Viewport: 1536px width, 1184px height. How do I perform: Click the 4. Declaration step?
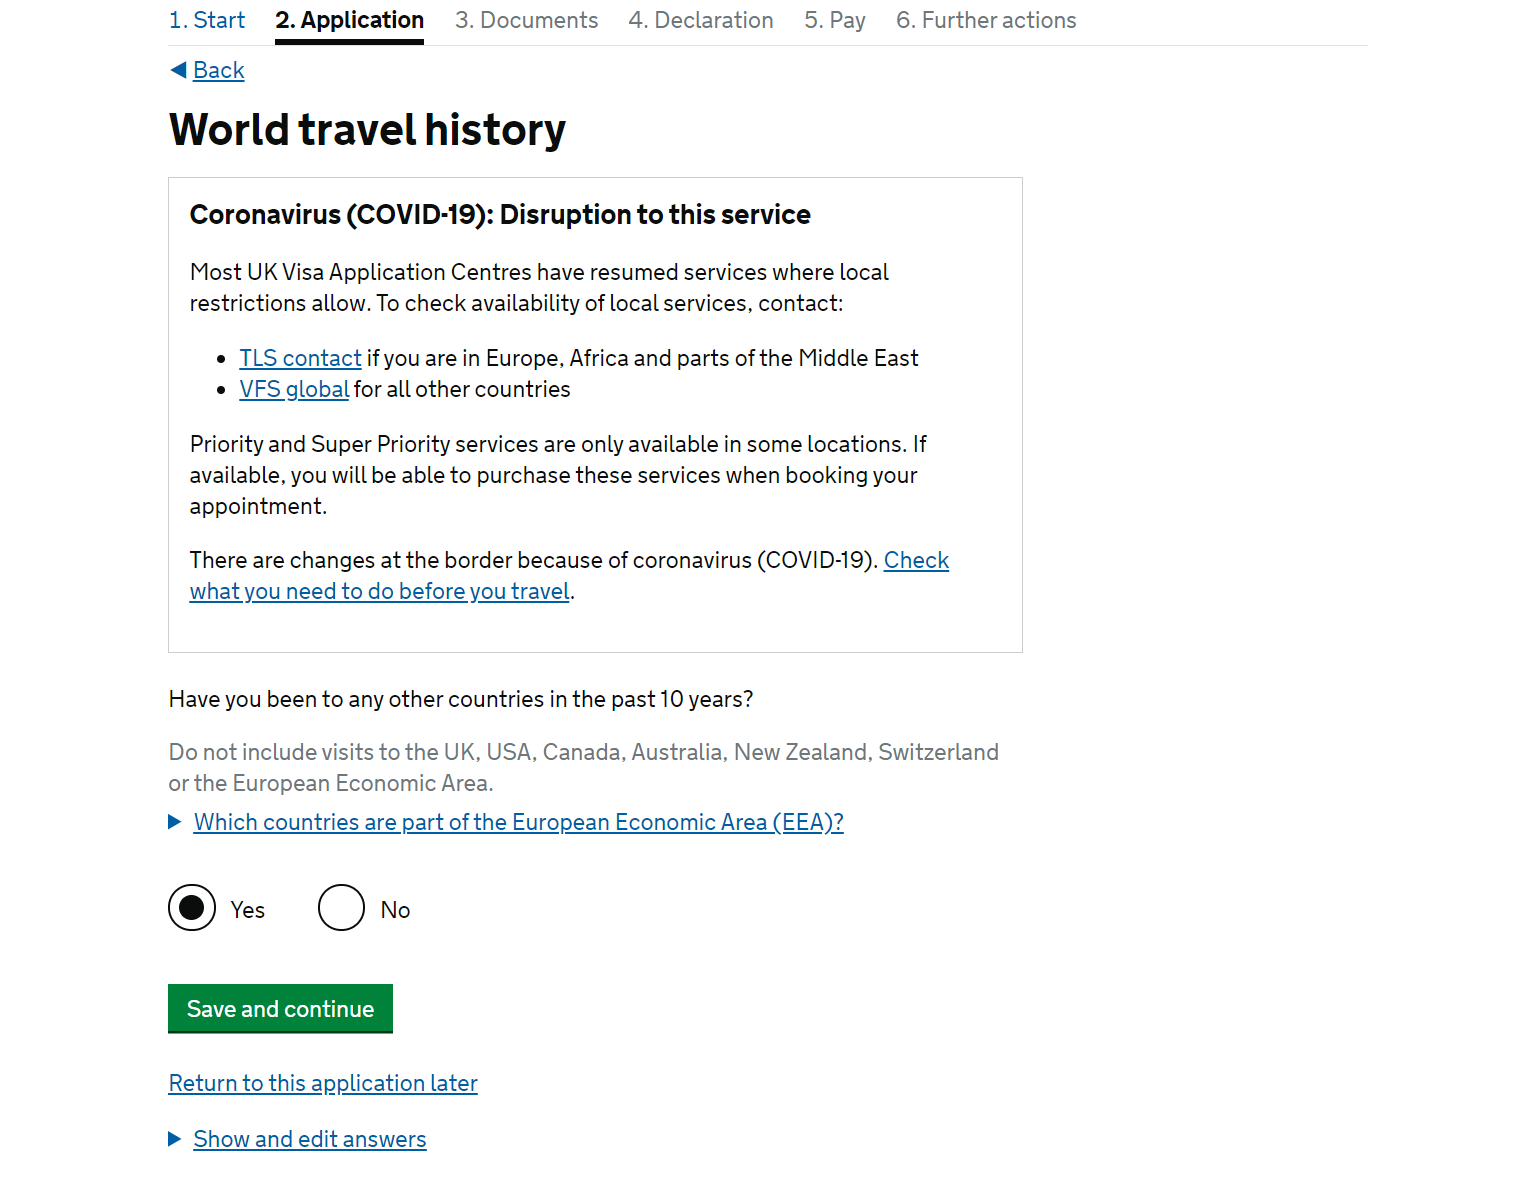point(701,20)
